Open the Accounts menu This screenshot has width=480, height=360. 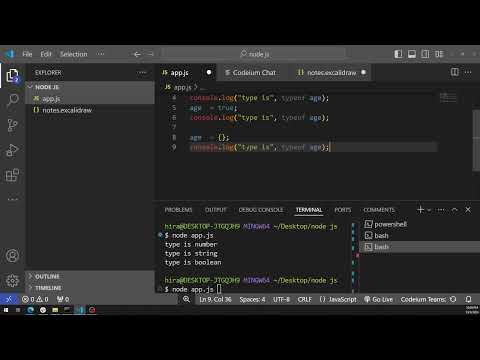click(x=13, y=256)
